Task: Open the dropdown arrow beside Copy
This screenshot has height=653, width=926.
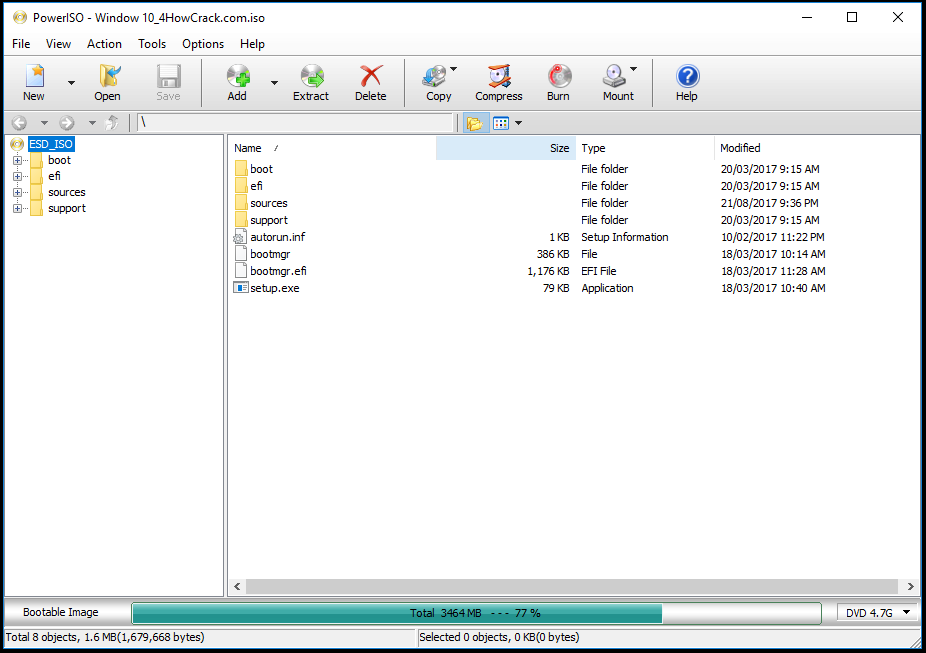Action: click(454, 69)
